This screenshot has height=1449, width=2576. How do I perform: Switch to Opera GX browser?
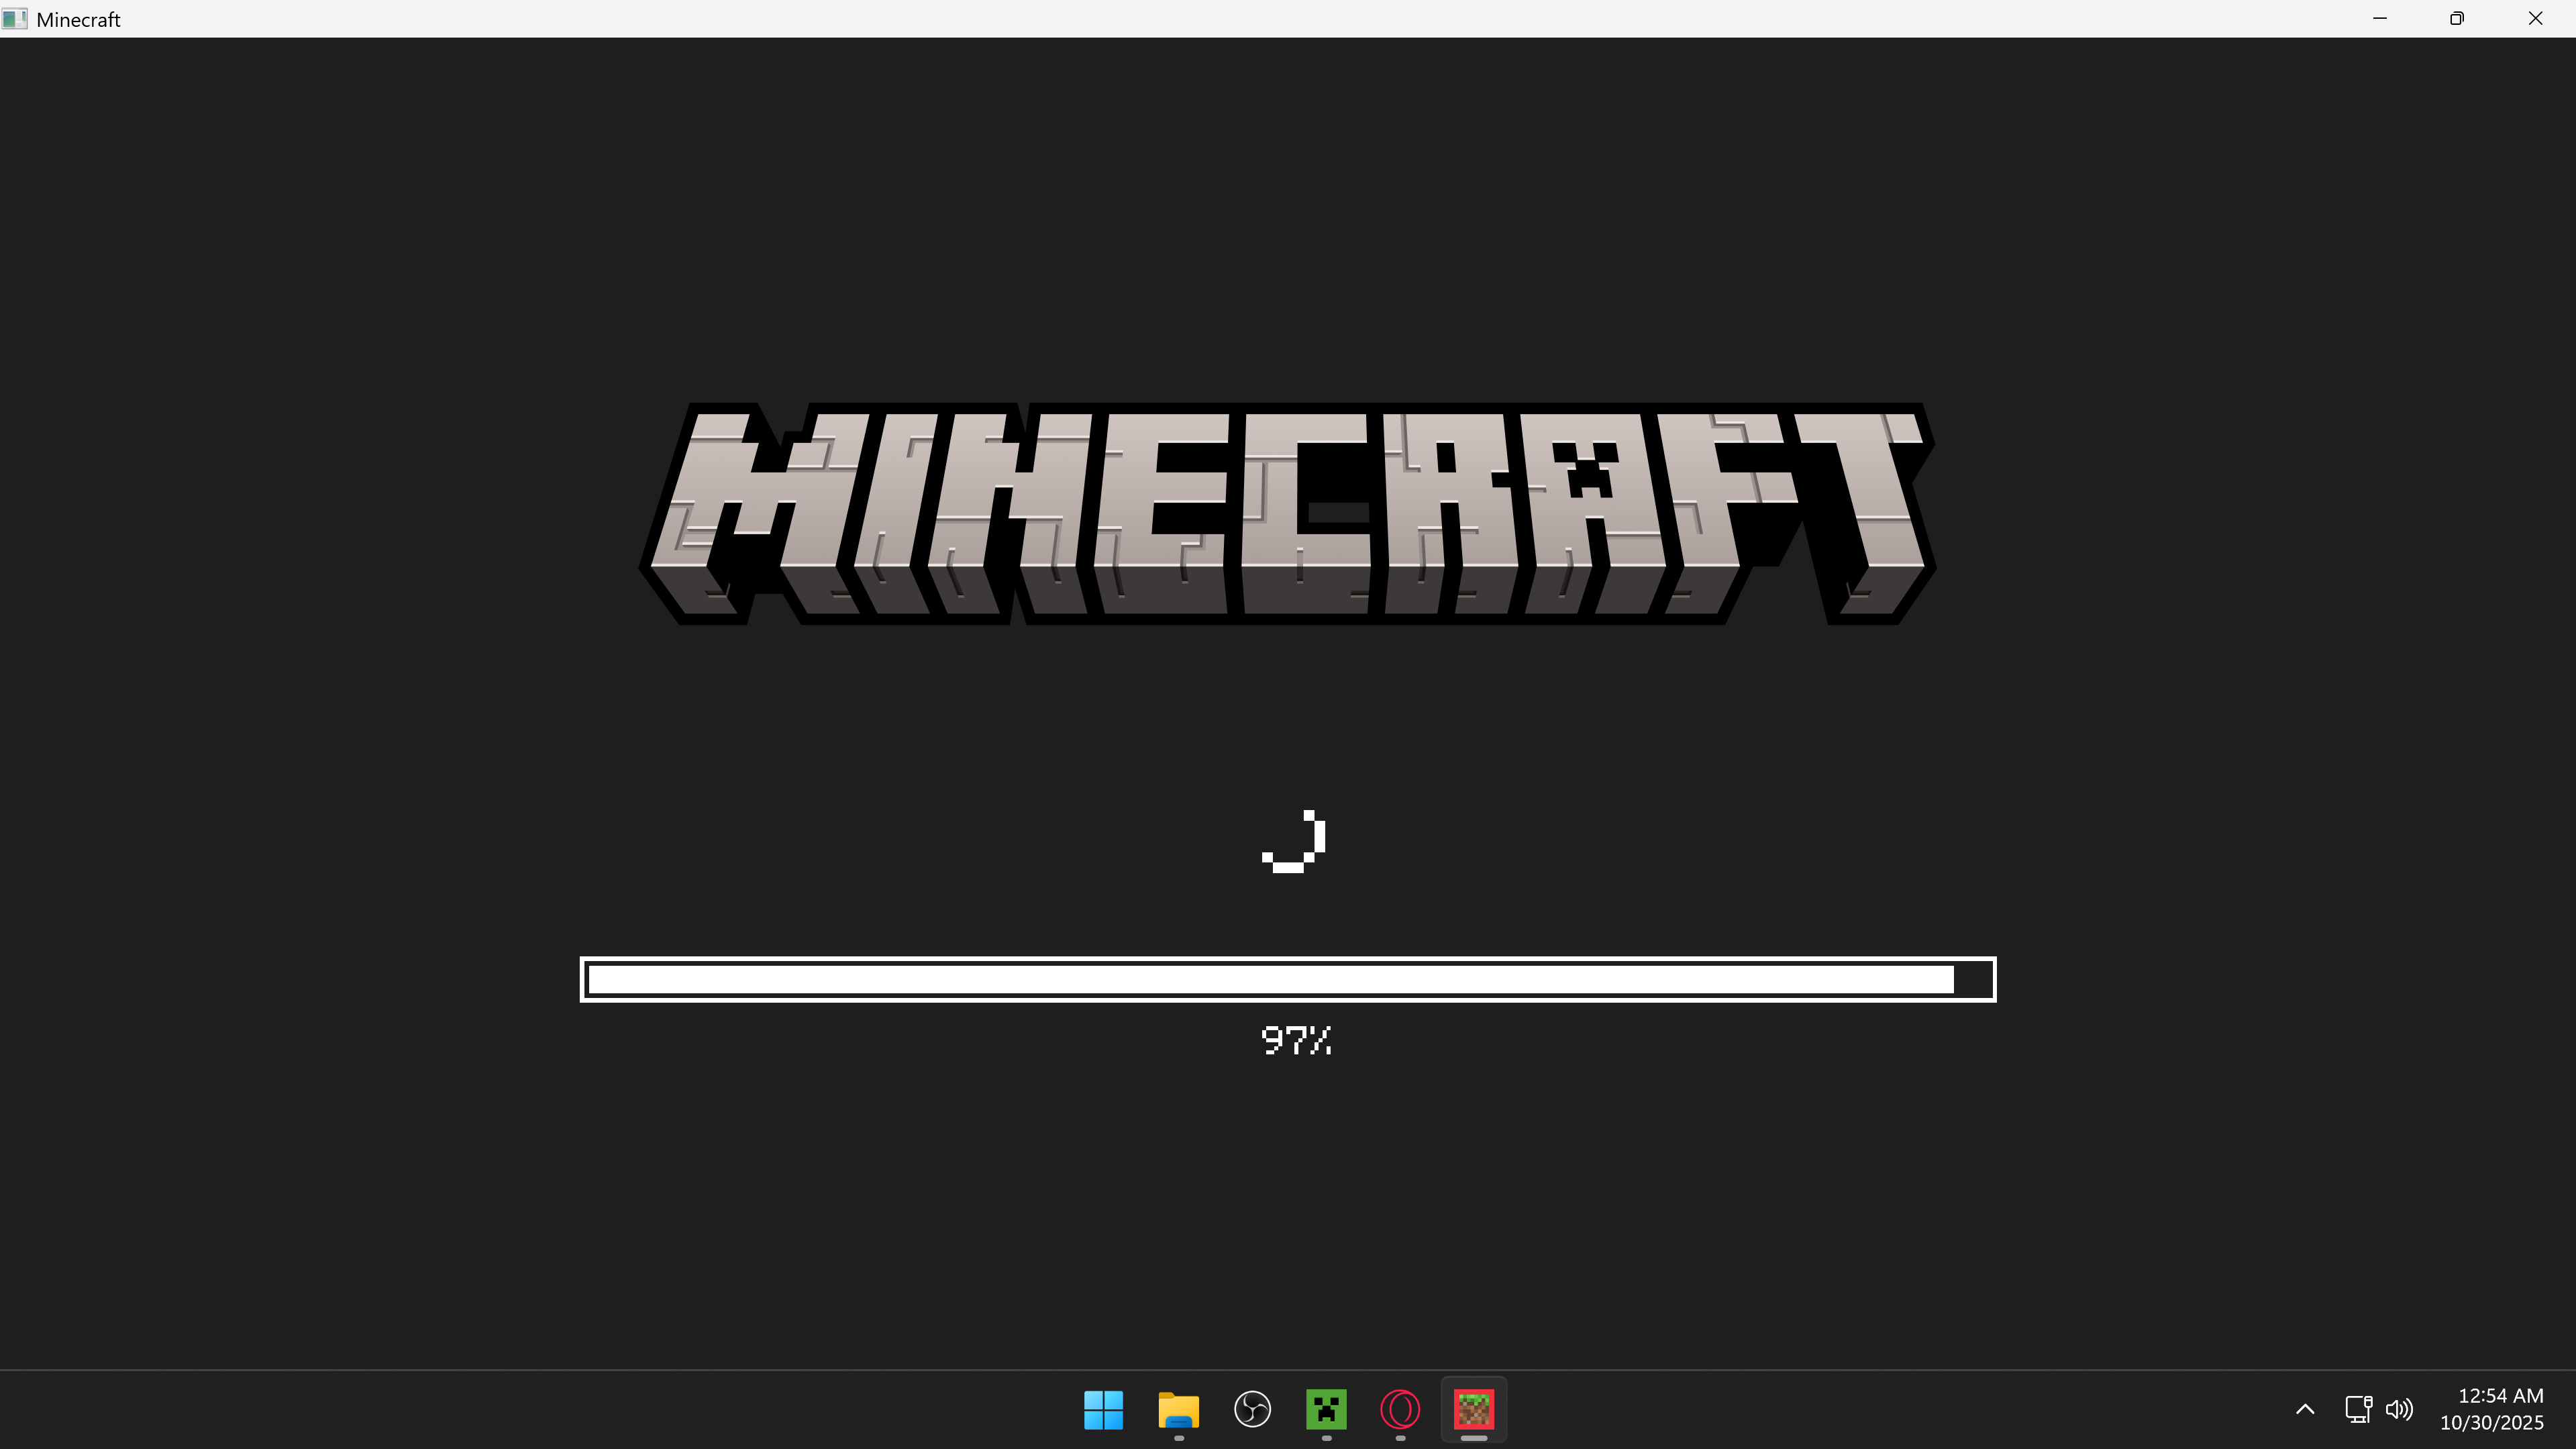1400,1410
